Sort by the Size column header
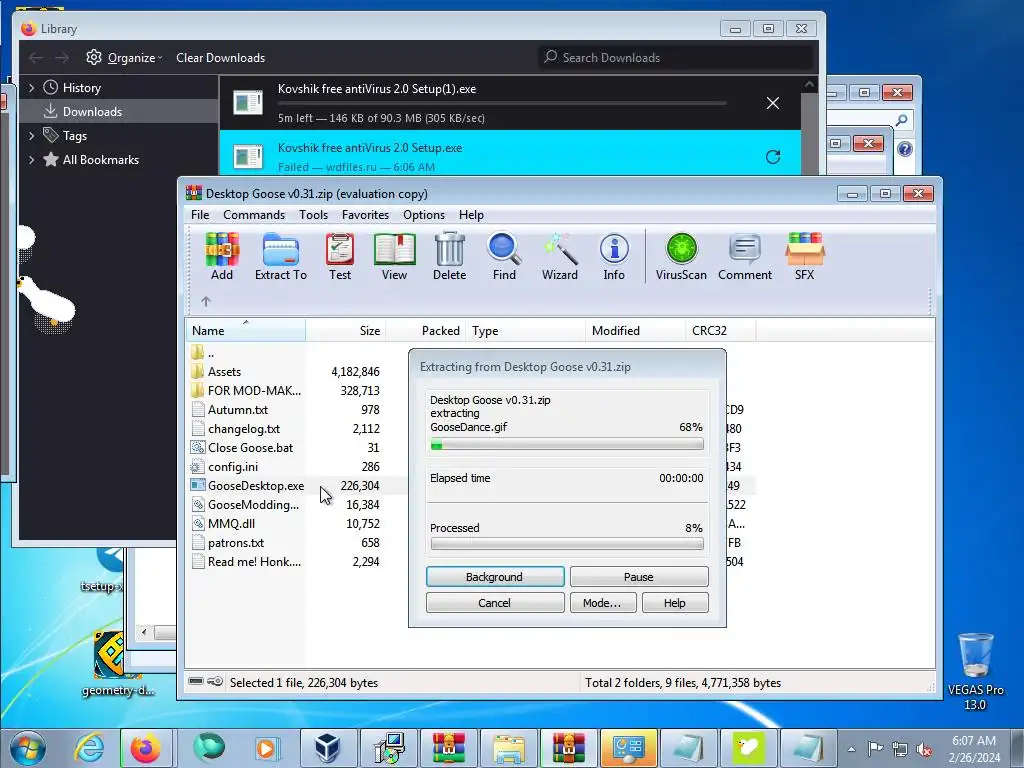Image resolution: width=1024 pixels, height=768 pixels. 345,330
